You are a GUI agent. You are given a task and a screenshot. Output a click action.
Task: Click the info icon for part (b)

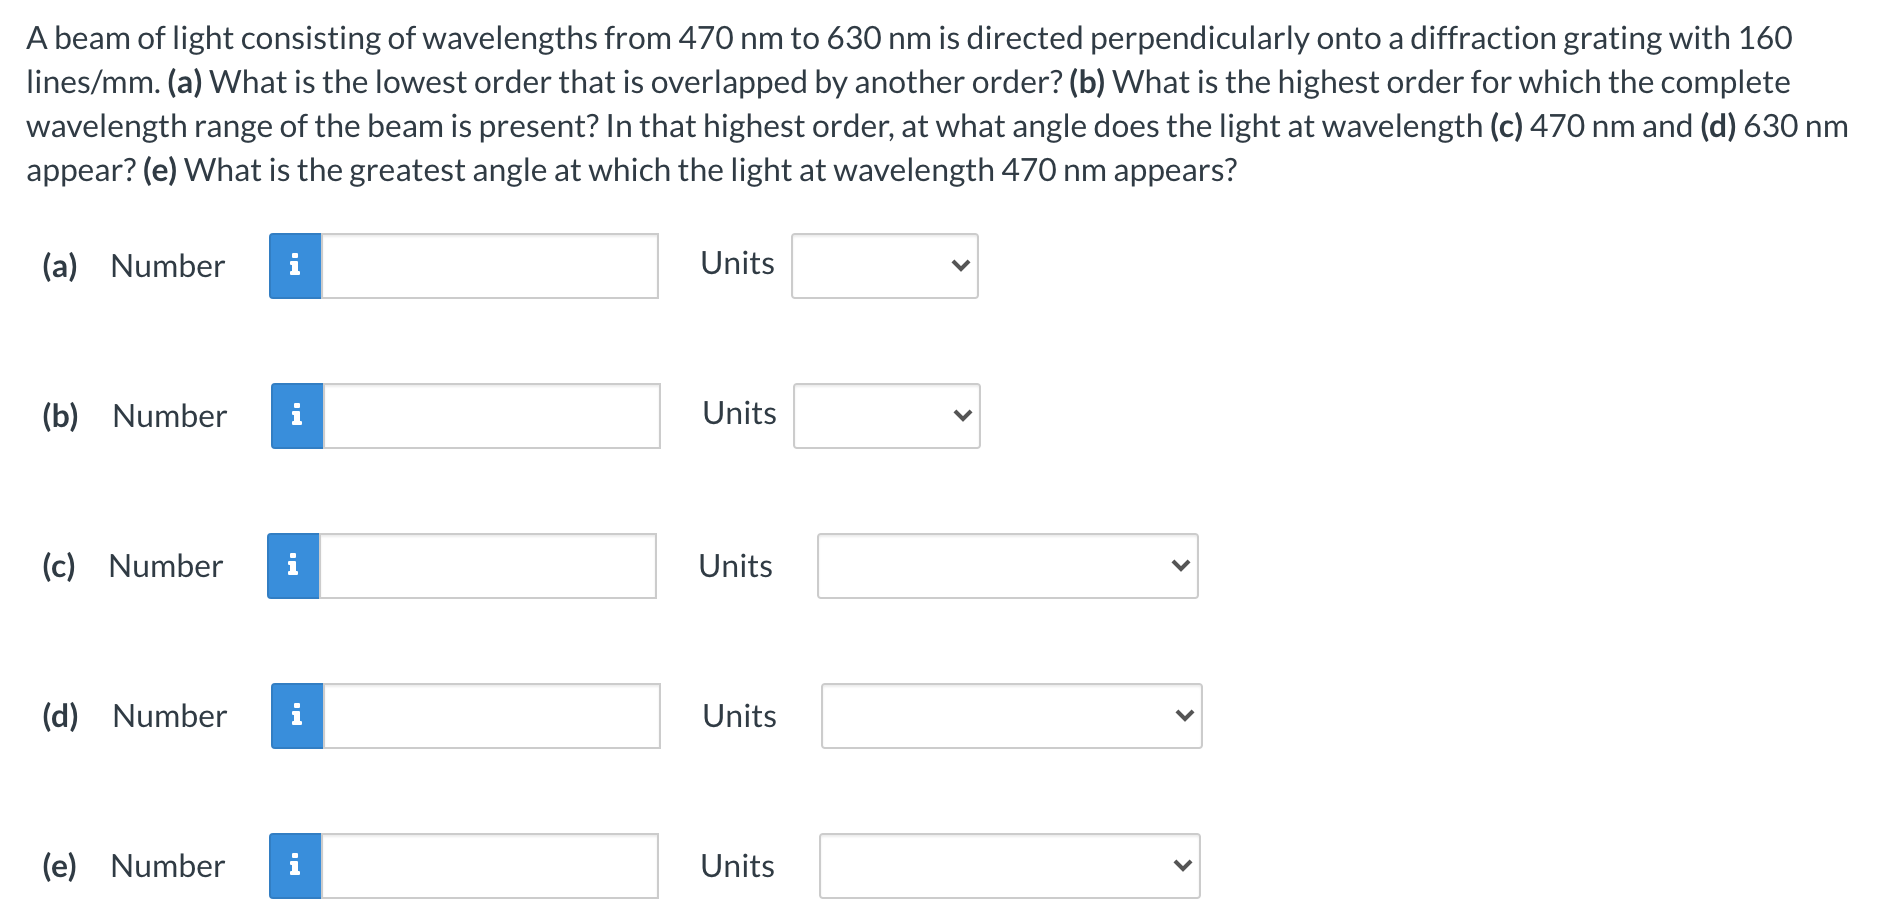pos(296,415)
